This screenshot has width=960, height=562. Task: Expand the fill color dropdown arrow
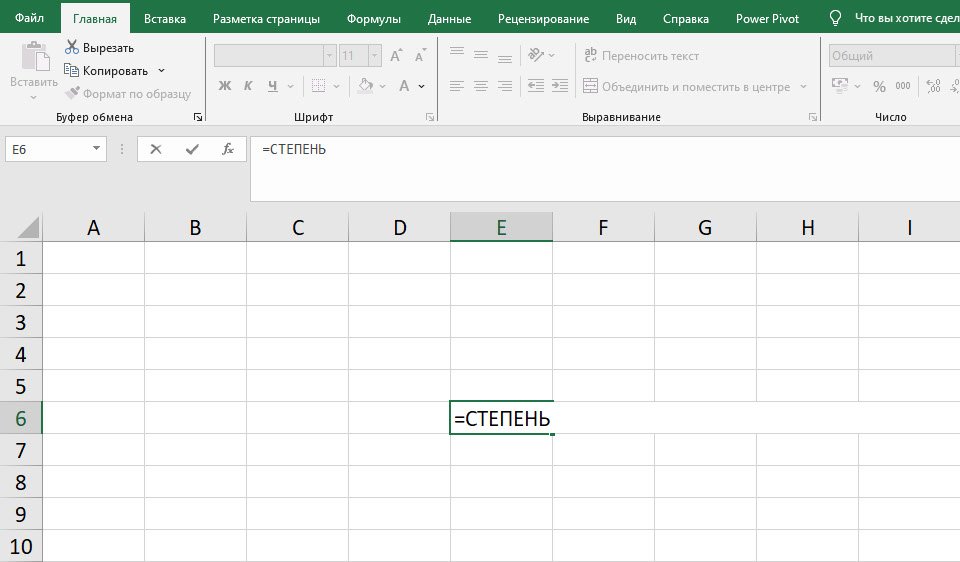click(x=383, y=86)
